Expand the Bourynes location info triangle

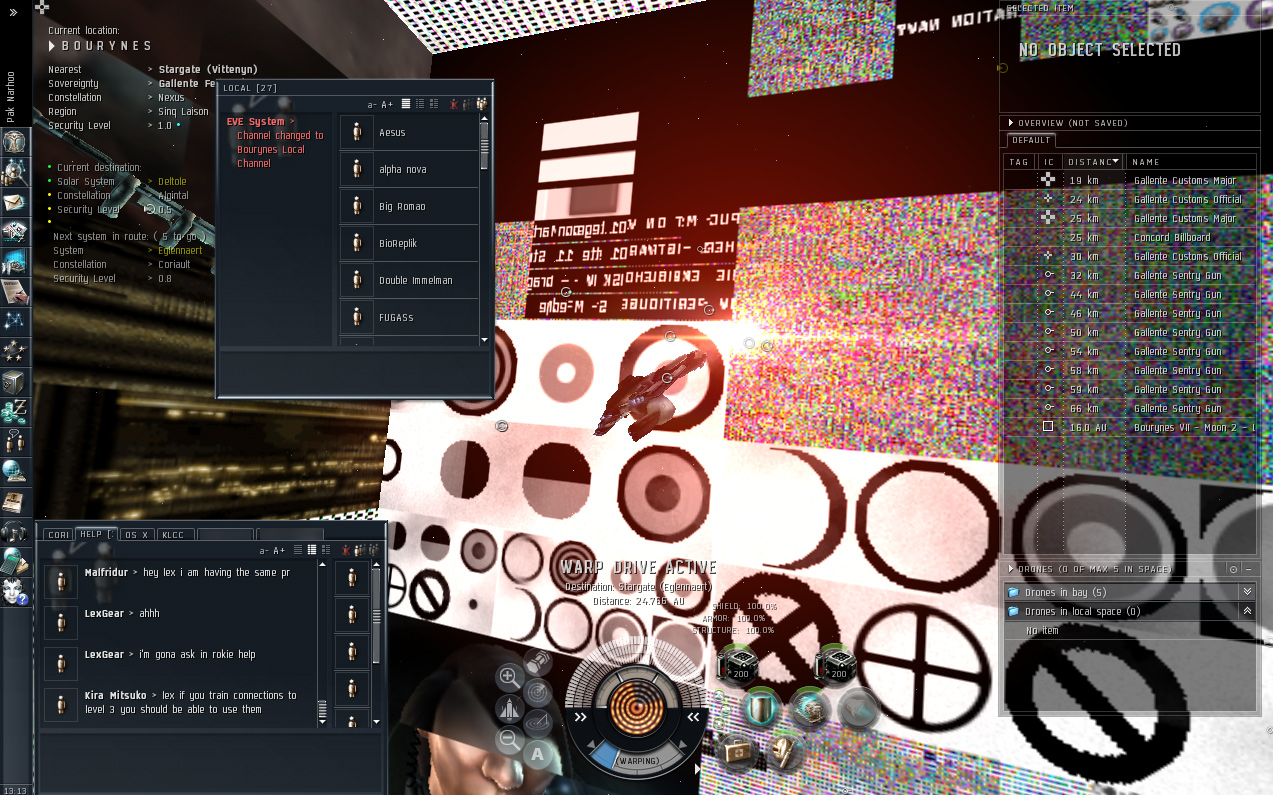click(52, 46)
